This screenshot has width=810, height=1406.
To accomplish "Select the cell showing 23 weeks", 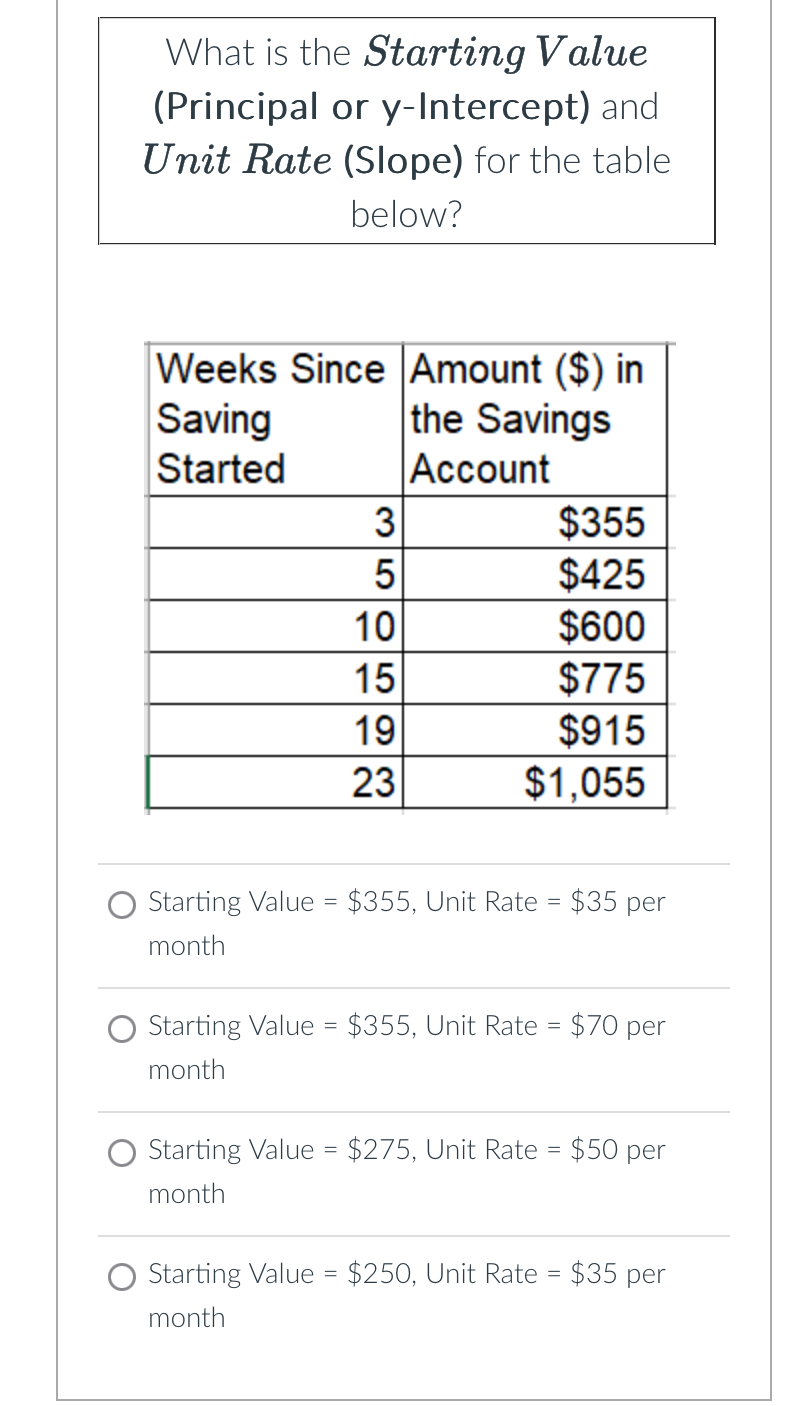I will coord(276,782).
